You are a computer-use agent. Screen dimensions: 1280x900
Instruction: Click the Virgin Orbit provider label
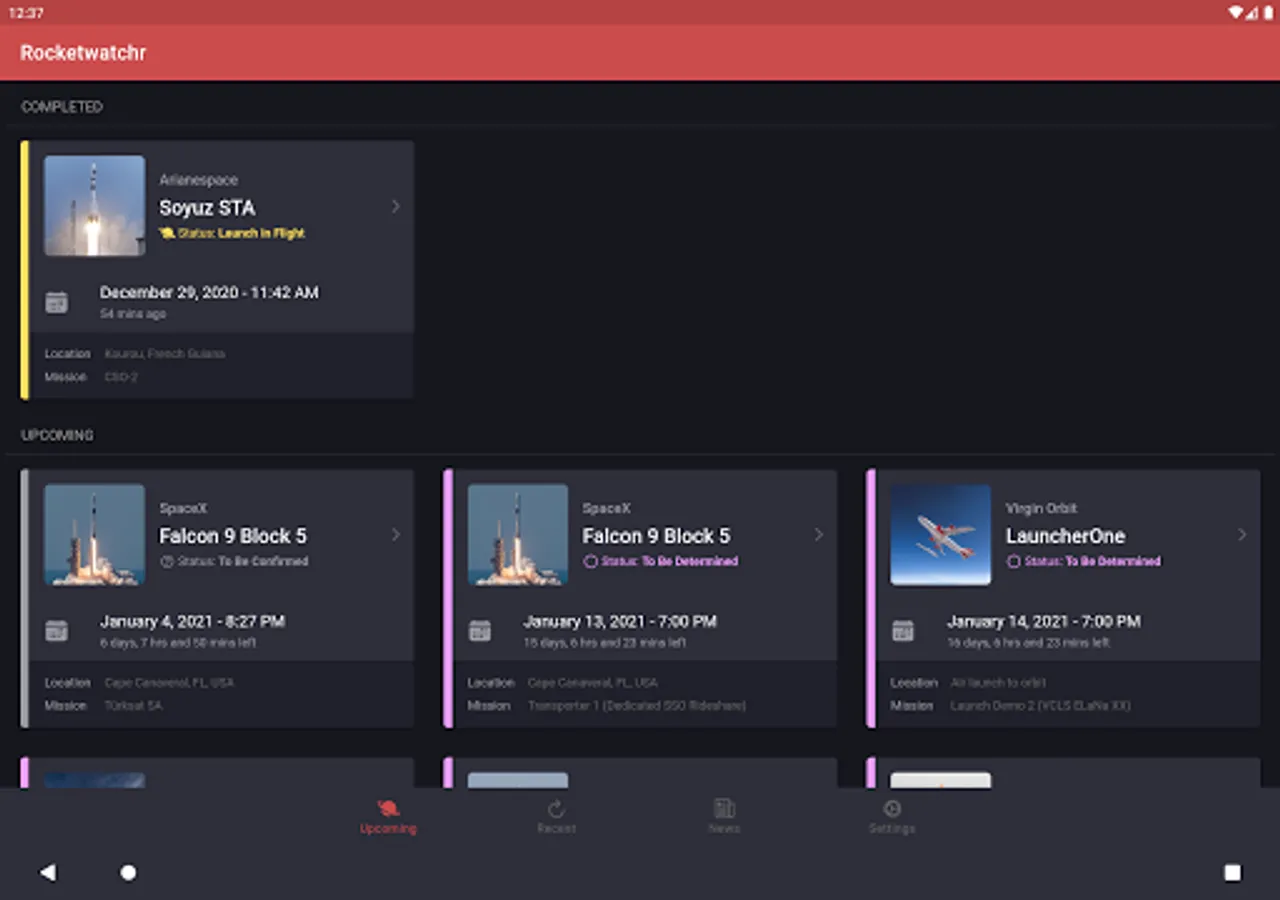1041,508
